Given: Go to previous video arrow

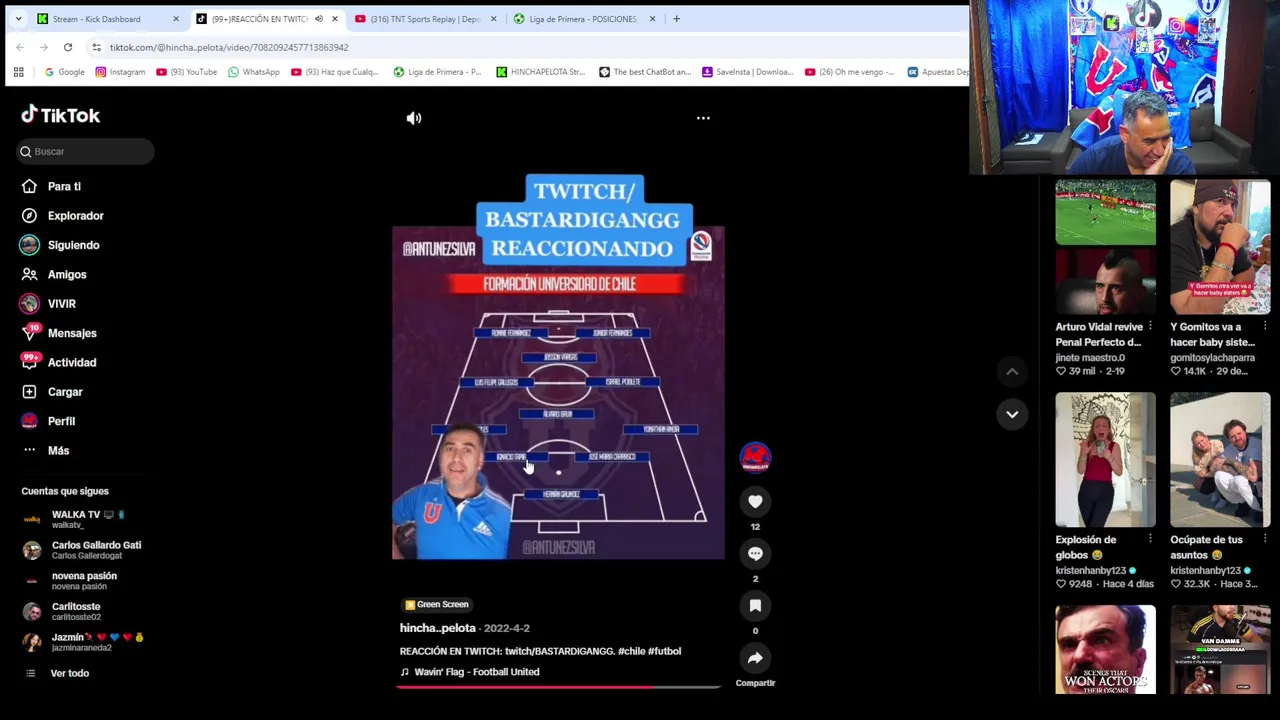Looking at the screenshot, I should click(x=1012, y=372).
